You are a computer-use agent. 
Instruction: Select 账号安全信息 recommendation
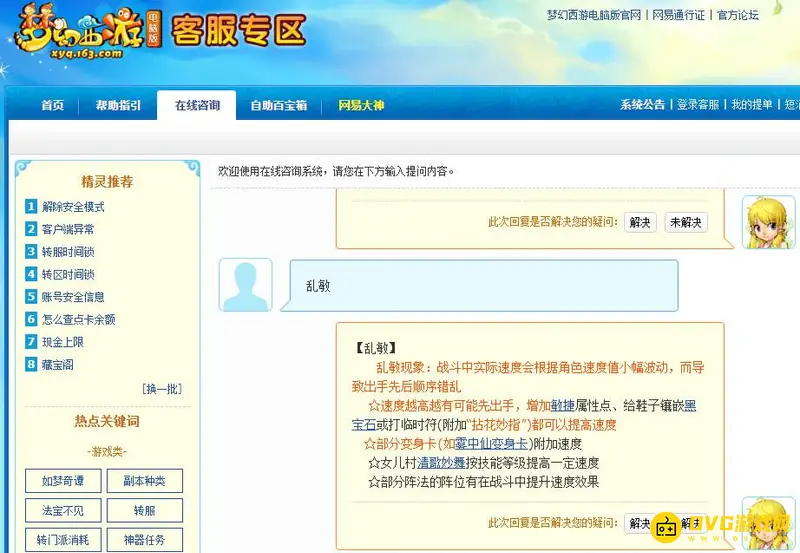(x=73, y=297)
